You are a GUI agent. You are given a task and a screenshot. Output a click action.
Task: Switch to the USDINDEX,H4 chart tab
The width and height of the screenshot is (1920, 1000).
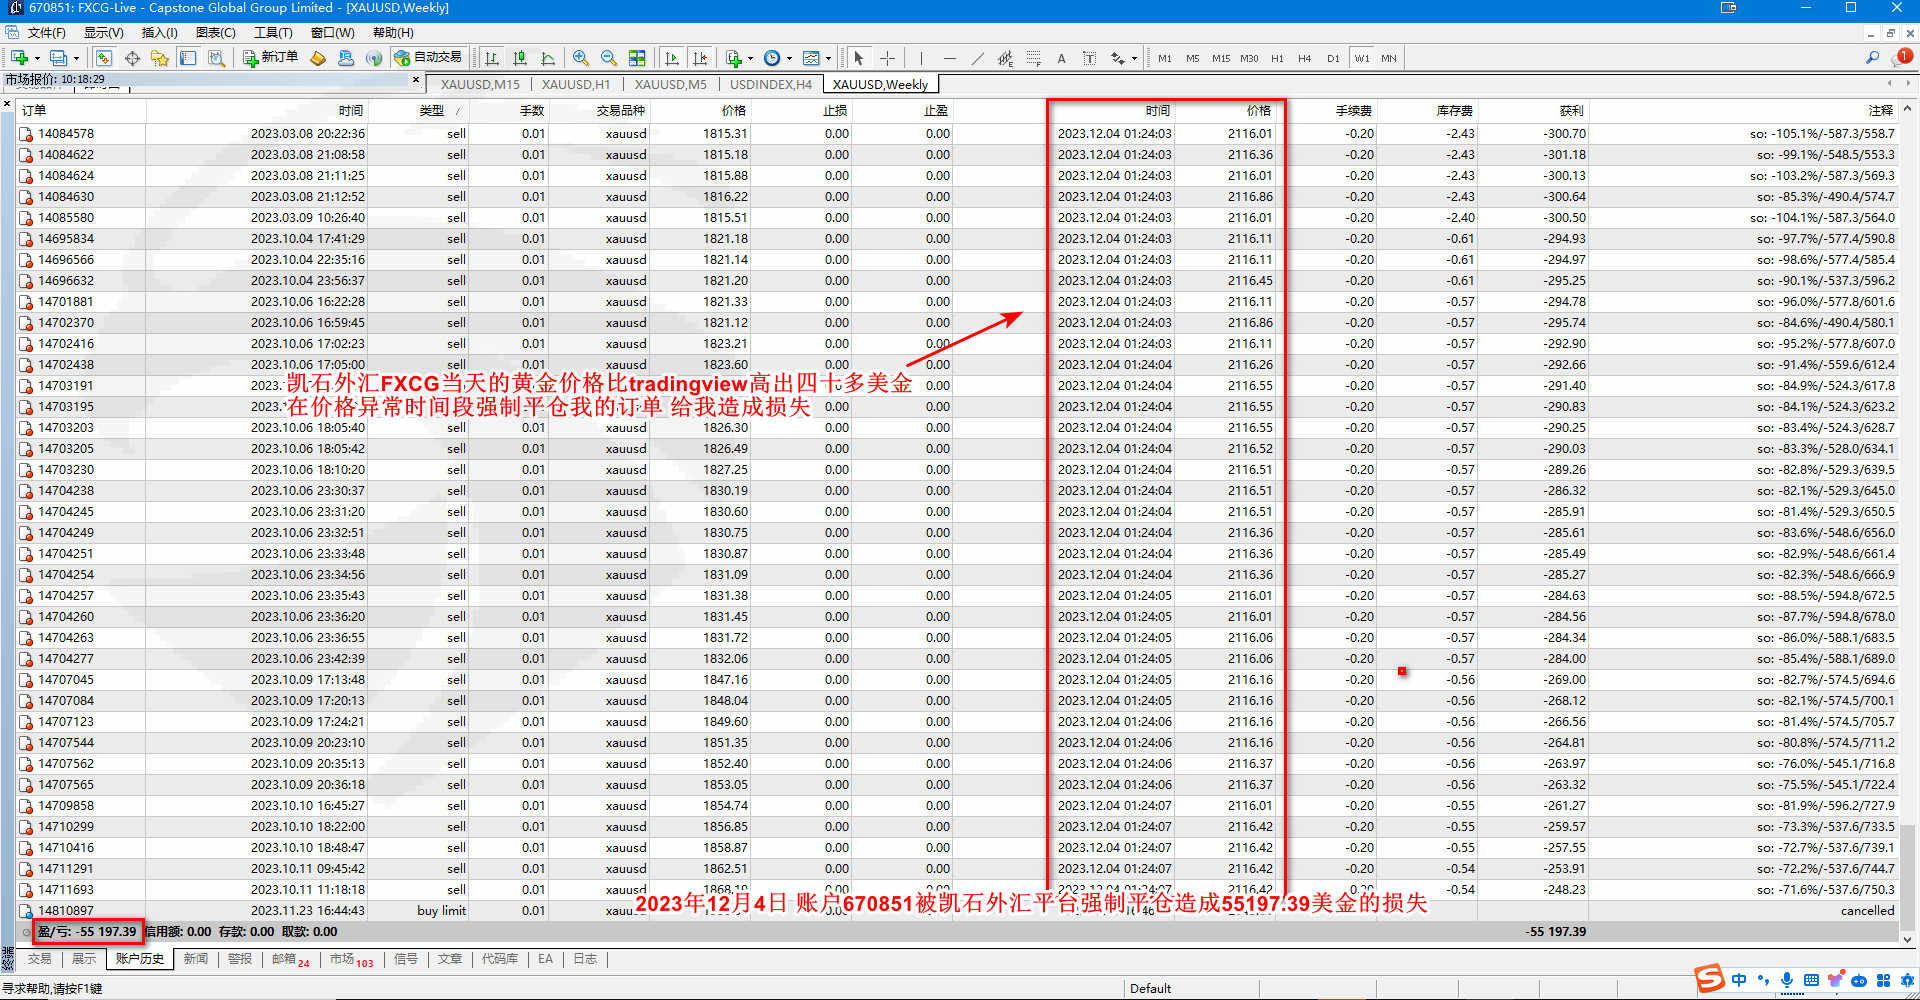click(x=771, y=85)
